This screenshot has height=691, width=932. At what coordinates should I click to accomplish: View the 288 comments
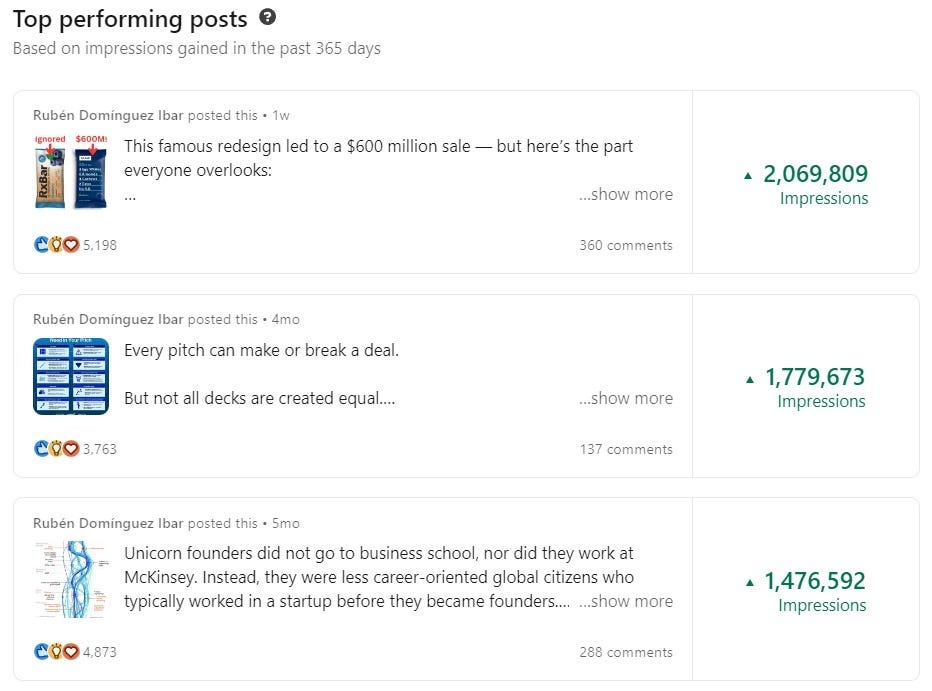click(626, 652)
